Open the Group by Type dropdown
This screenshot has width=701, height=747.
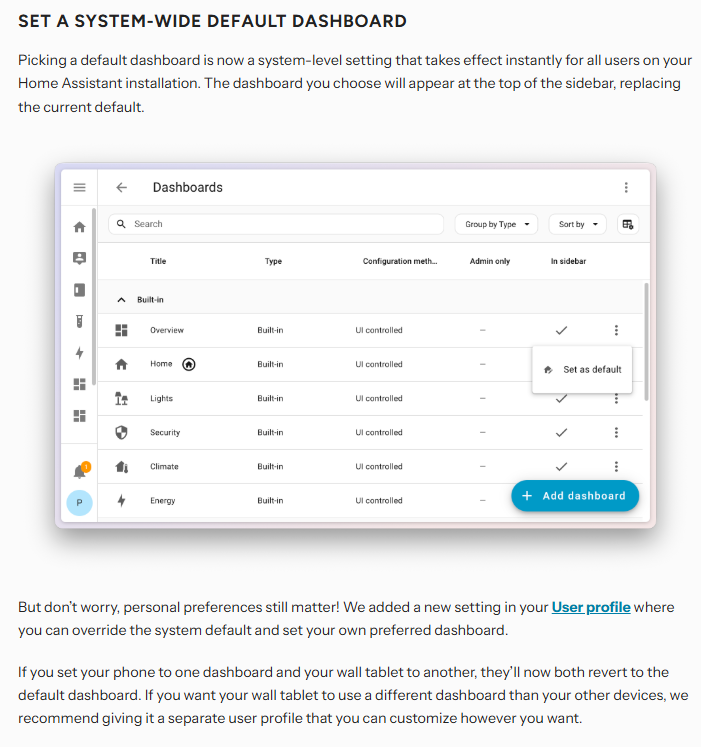[497, 224]
